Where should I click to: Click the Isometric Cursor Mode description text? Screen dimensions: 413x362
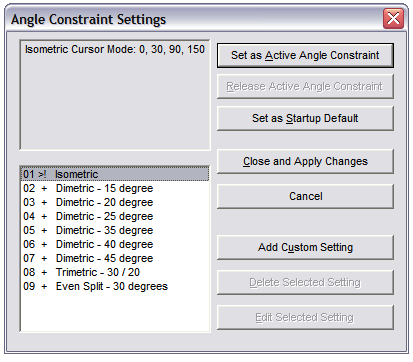tap(115, 49)
